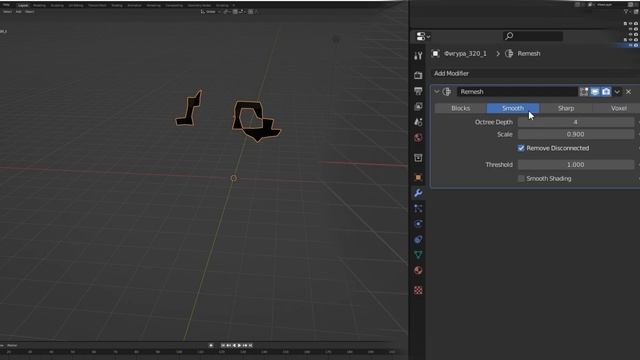Open the World properties tab
The image size is (640, 360).
(x=418, y=138)
